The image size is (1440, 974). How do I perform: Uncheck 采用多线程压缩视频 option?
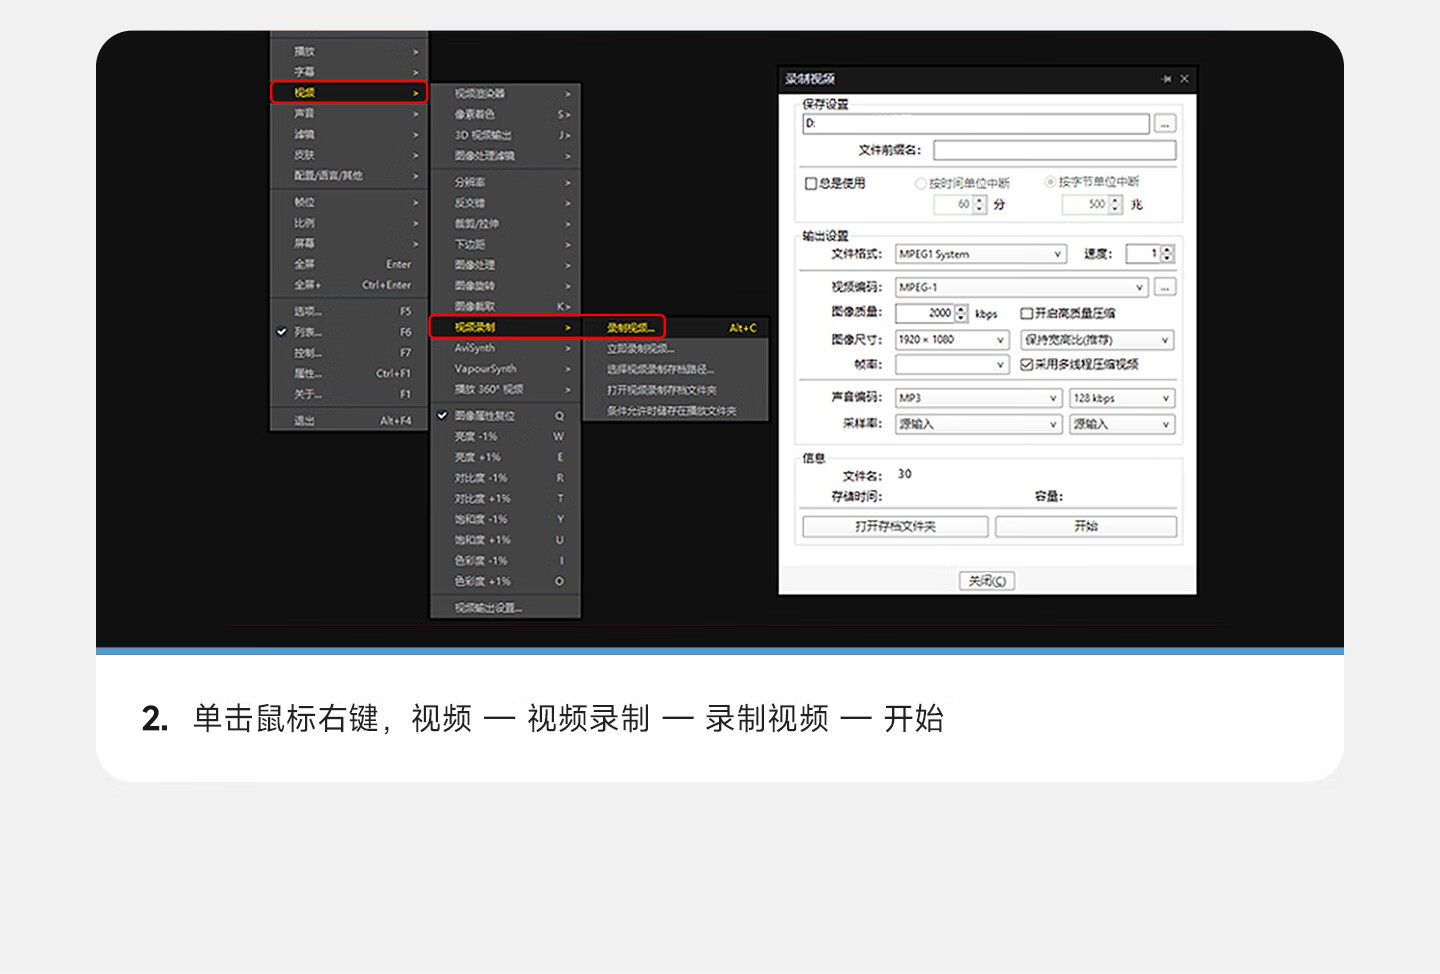click(x=1026, y=365)
